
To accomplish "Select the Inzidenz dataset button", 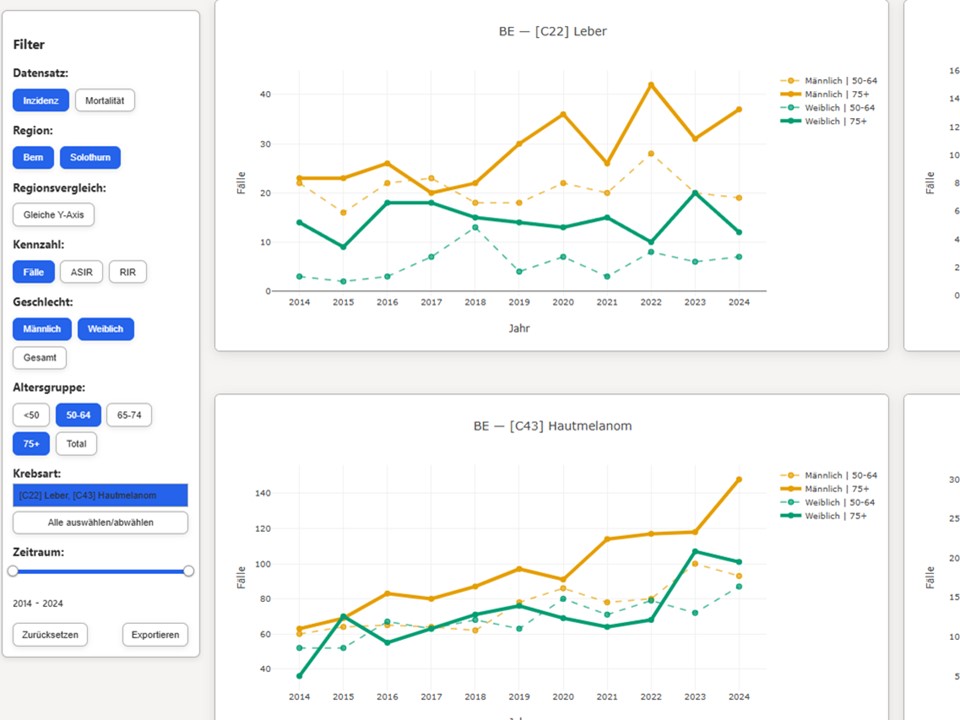I will click(41, 100).
